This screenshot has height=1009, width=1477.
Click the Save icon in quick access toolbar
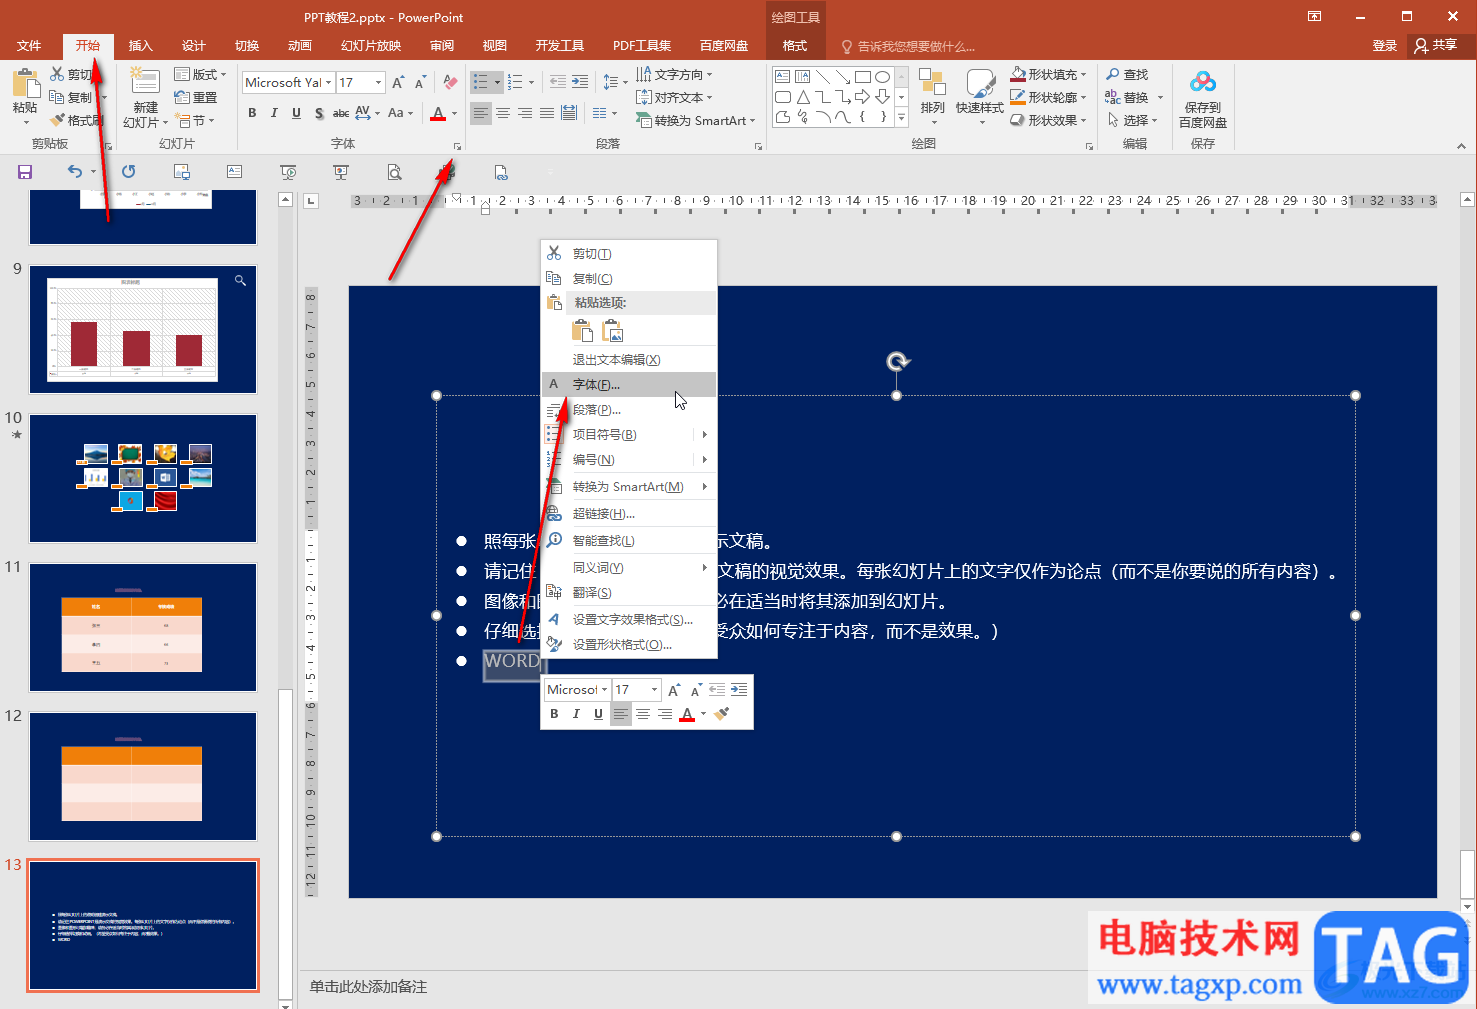(x=25, y=172)
